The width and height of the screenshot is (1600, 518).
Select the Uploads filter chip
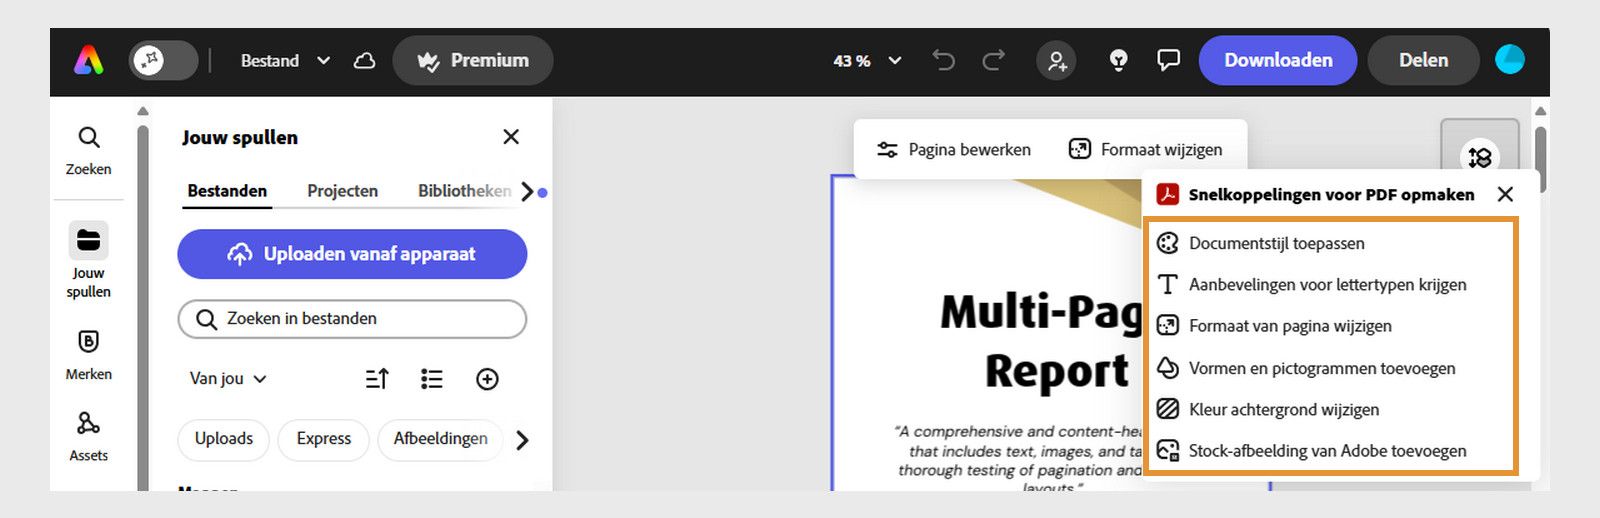(224, 439)
